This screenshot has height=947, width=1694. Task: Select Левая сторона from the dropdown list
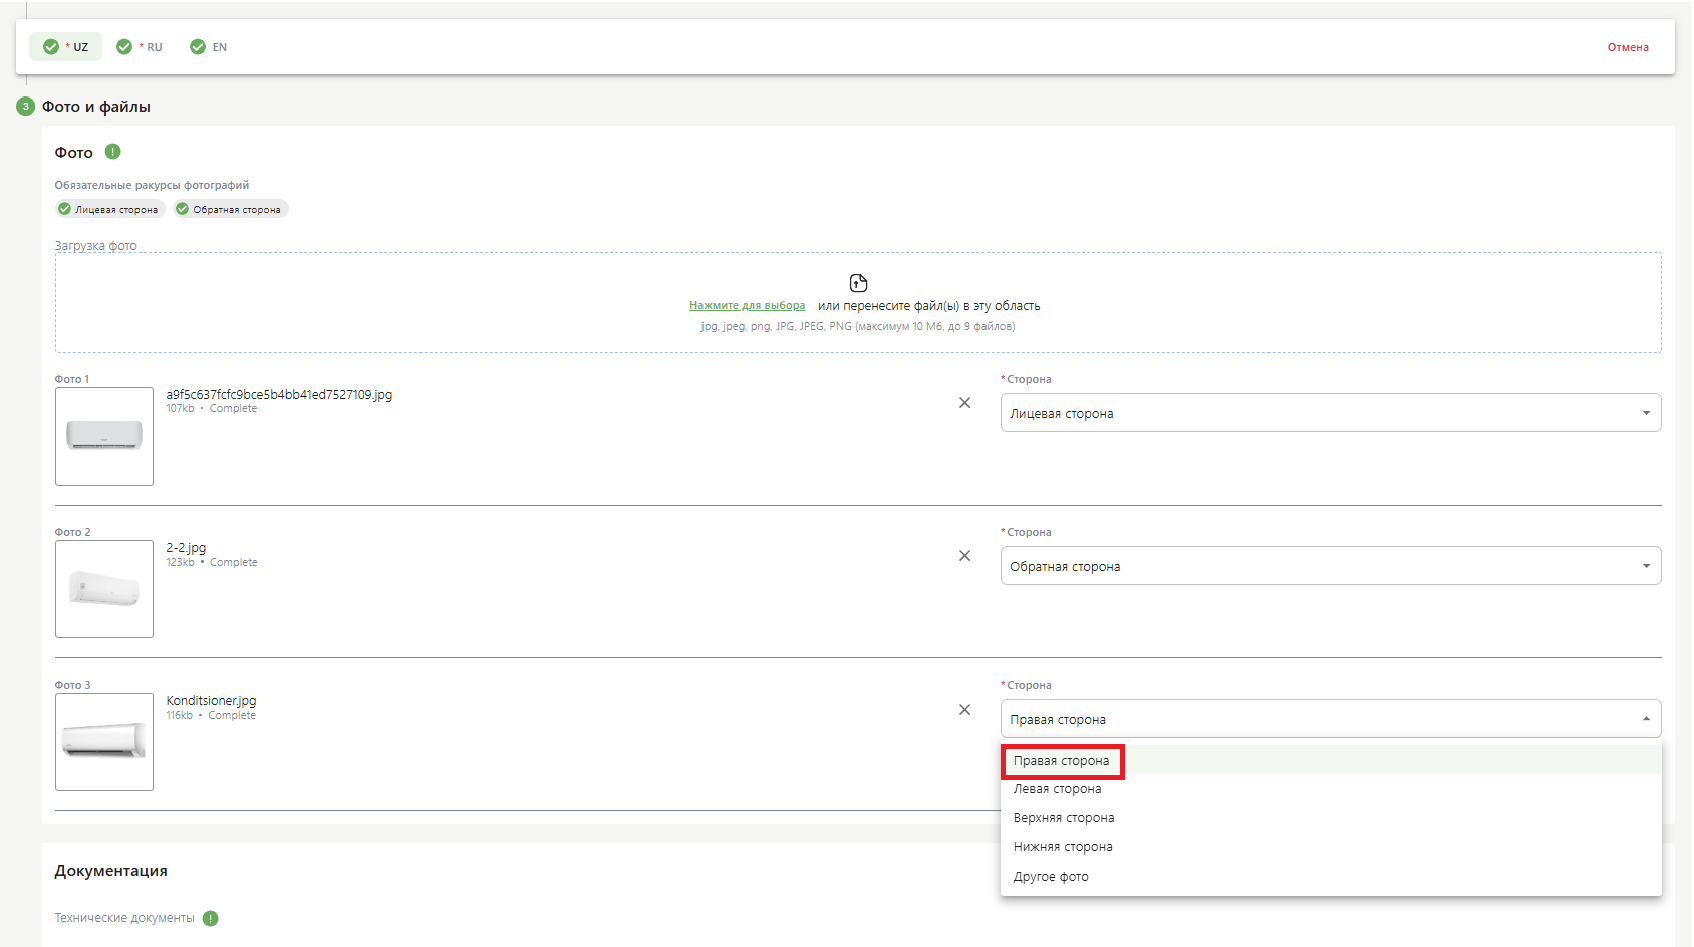point(1057,789)
